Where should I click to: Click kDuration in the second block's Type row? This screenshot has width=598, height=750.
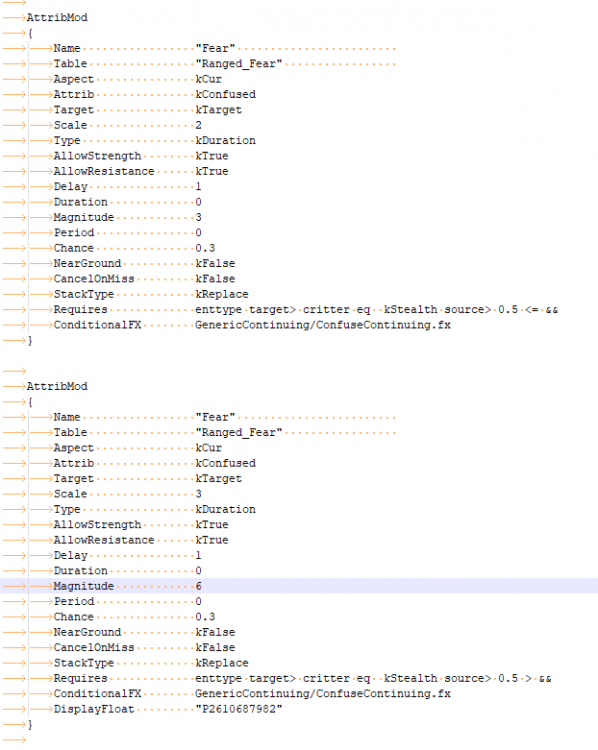[225, 509]
